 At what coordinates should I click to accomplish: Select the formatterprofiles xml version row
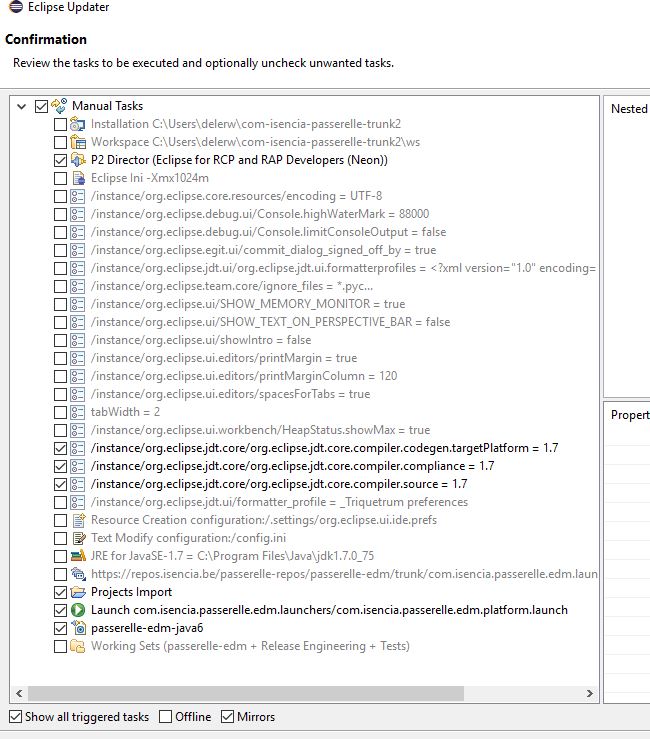(x=343, y=268)
